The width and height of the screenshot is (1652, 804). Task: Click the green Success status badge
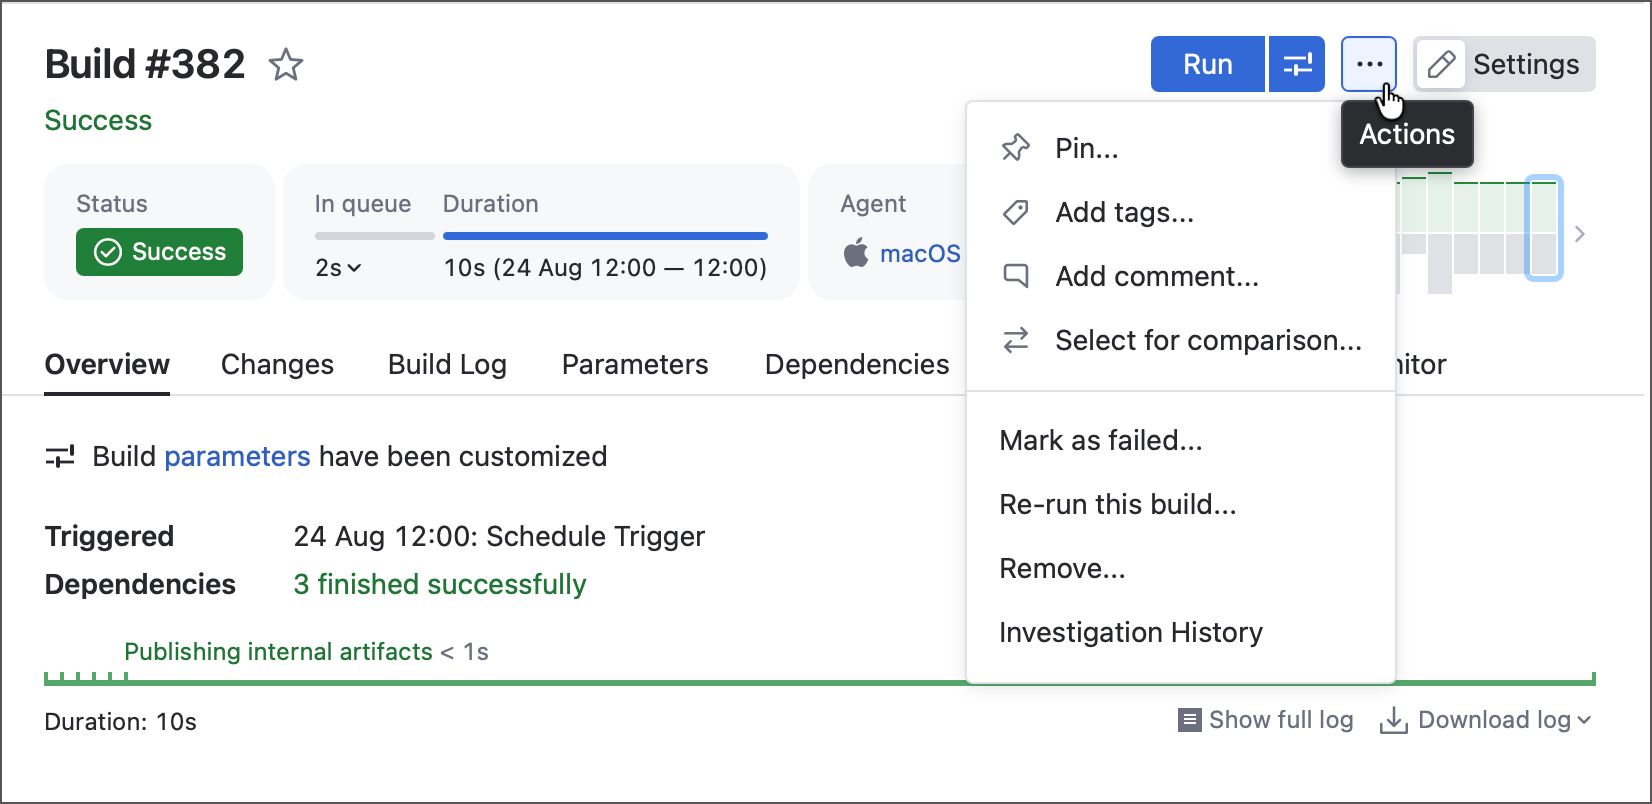tap(160, 252)
